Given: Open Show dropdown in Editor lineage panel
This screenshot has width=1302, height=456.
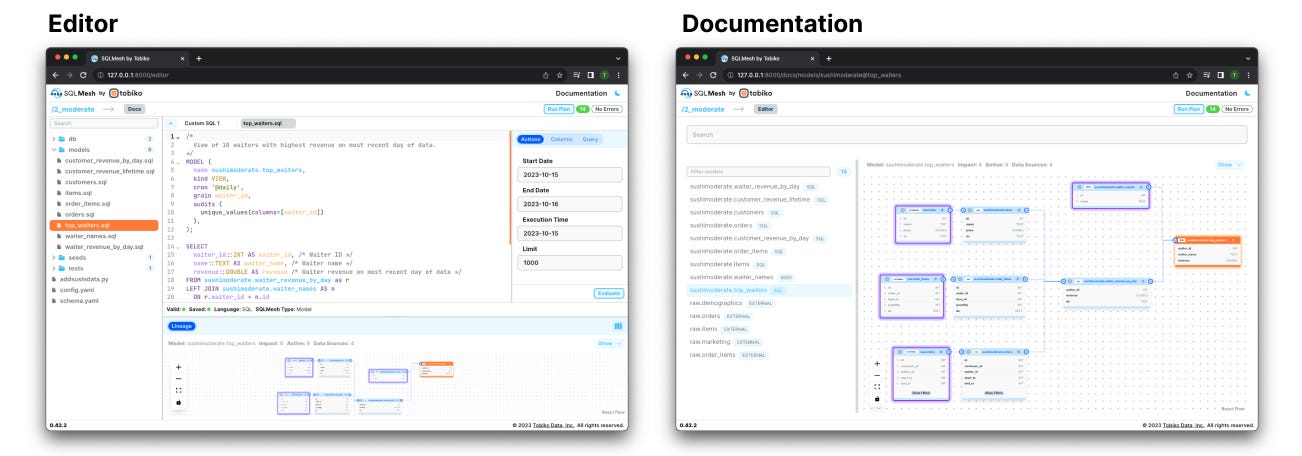Looking at the screenshot, I should (610, 343).
